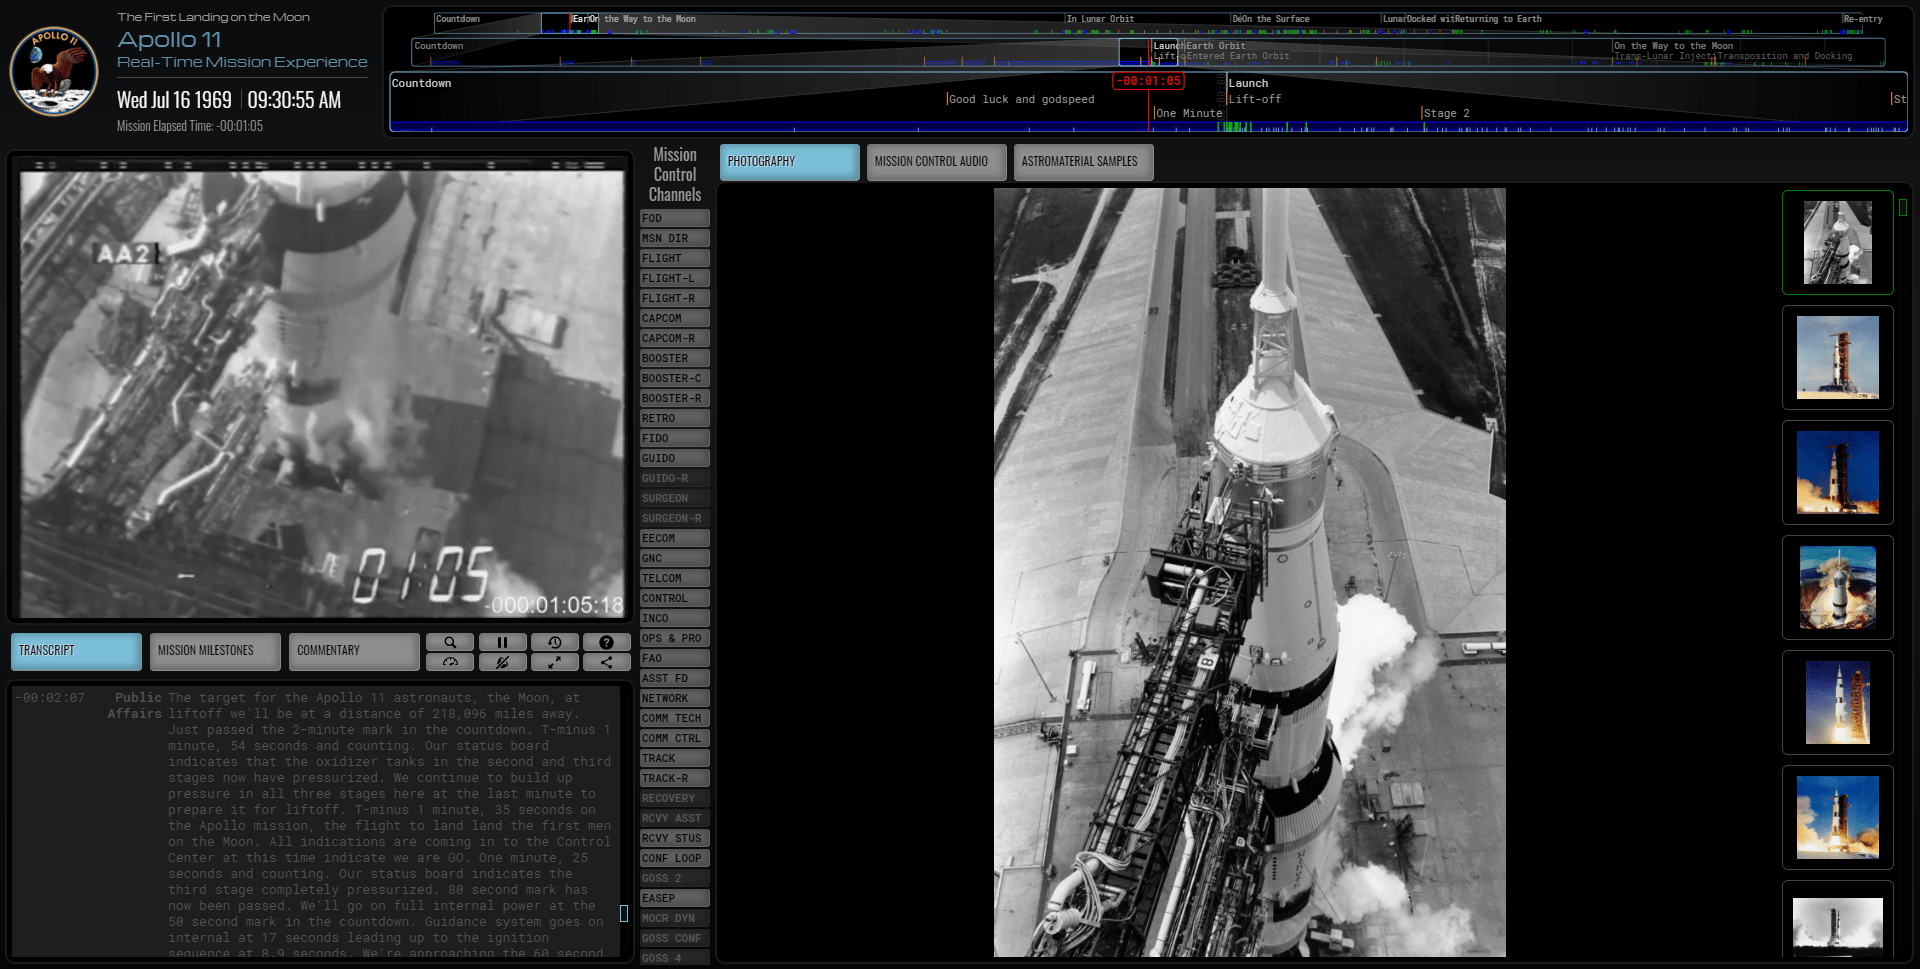Select the INCO channel
1920x969 pixels.
click(675, 618)
